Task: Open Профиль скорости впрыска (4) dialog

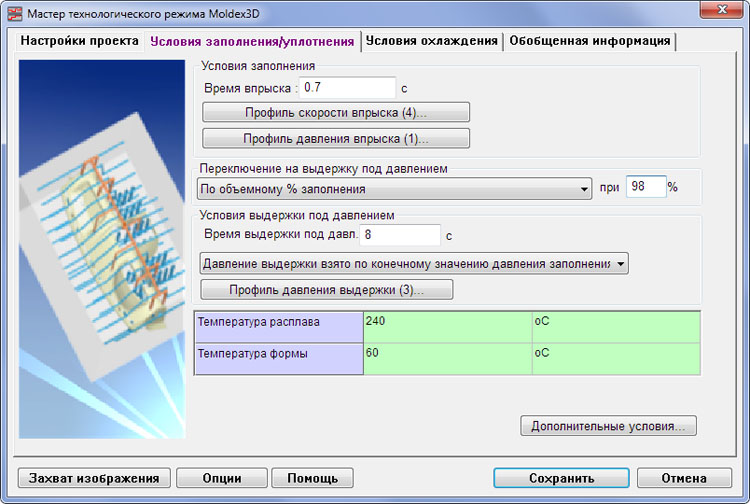Action: pyautogui.click(x=336, y=112)
